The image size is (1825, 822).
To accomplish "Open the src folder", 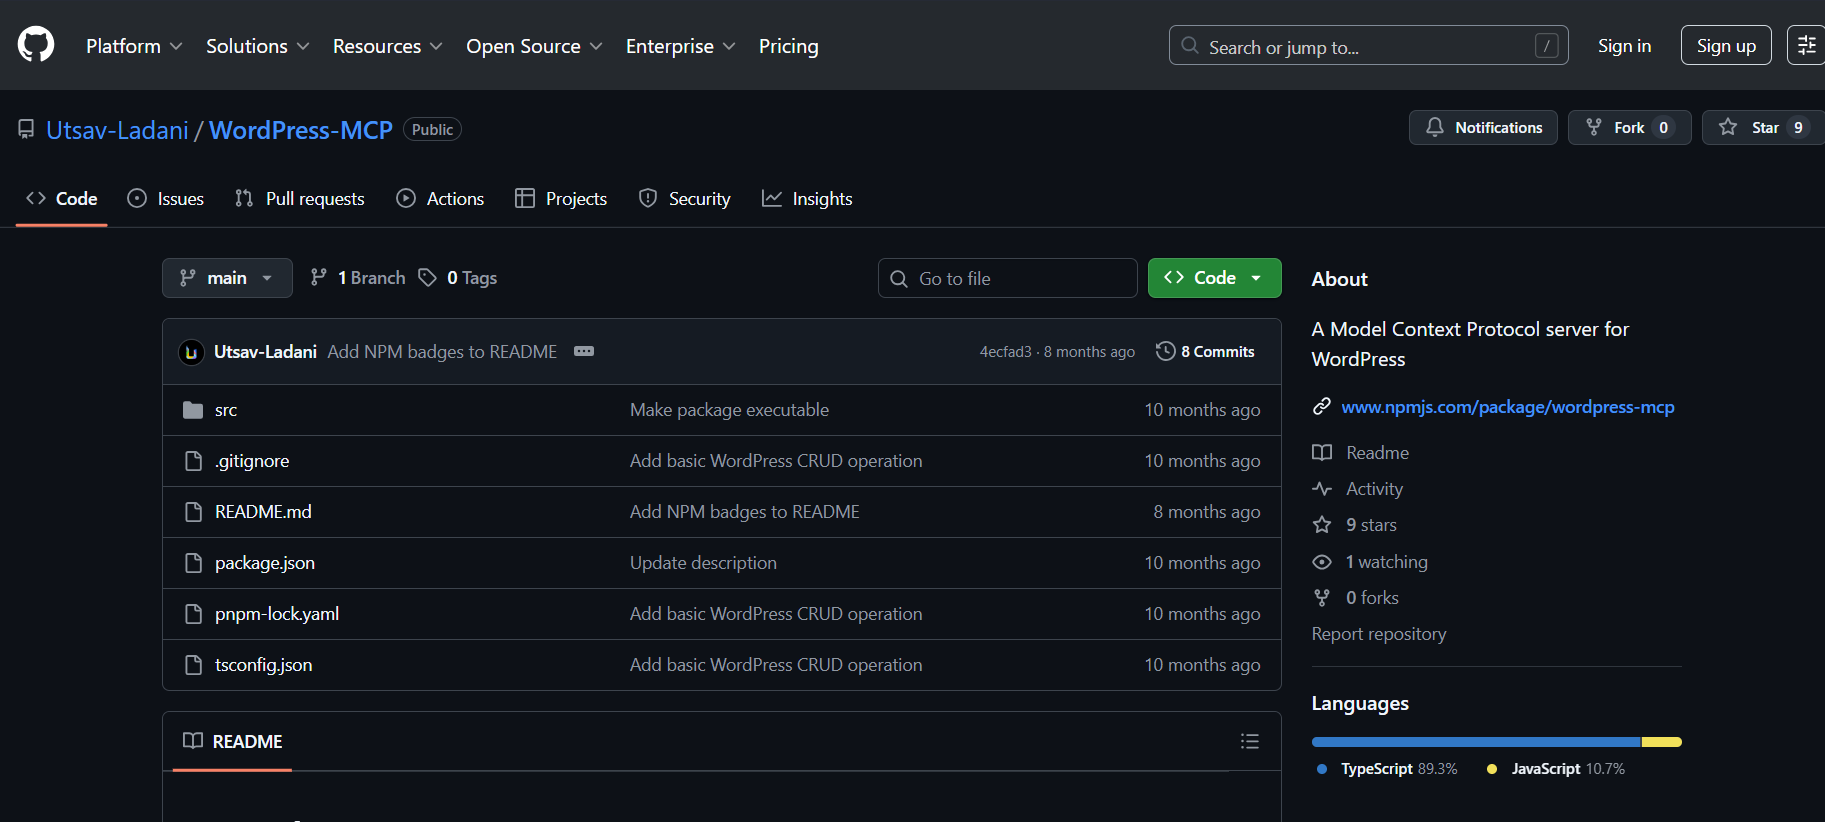I will click(x=226, y=410).
